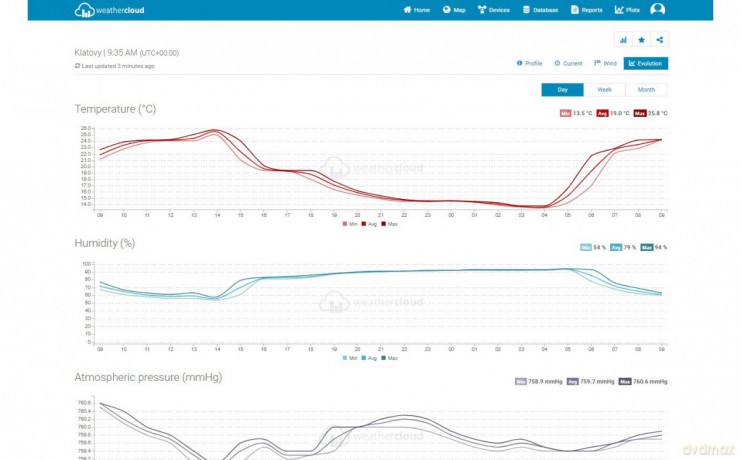Select the Evolution tab

point(645,63)
